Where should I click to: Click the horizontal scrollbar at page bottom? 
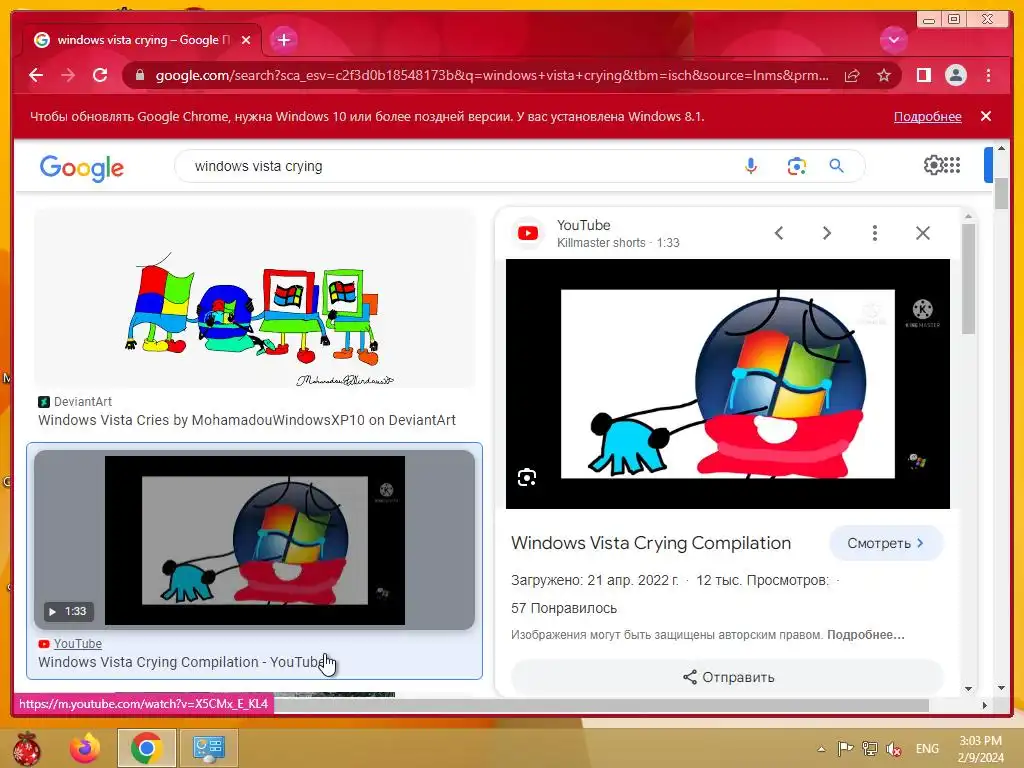(601, 705)
